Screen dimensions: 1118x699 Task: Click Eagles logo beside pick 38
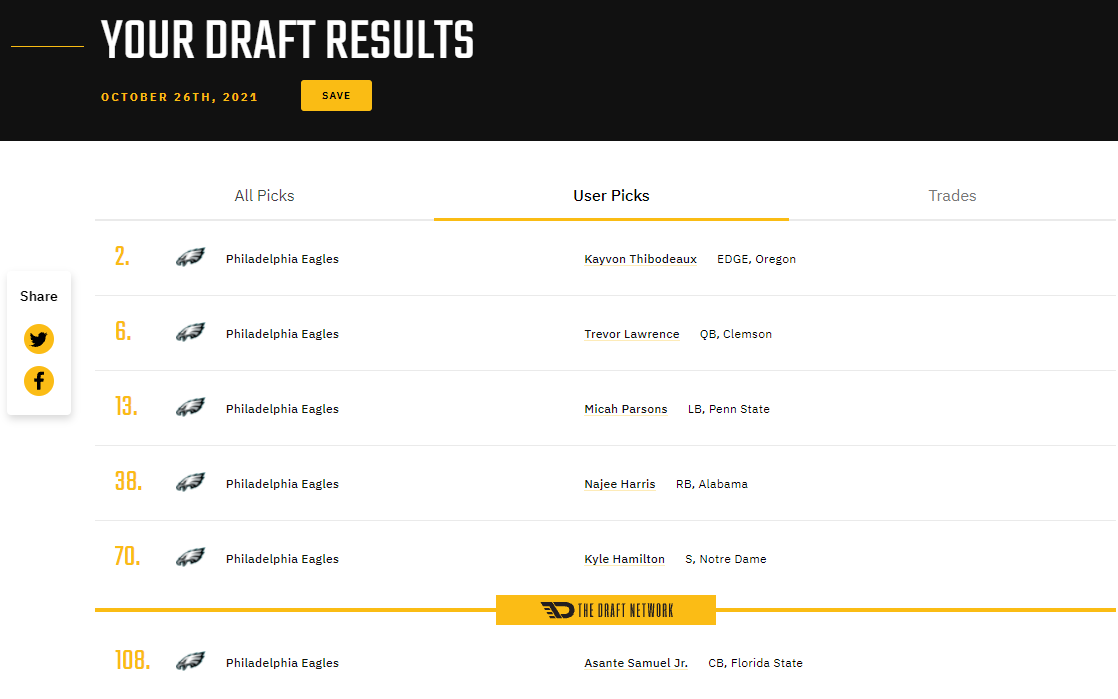point(190,483)
